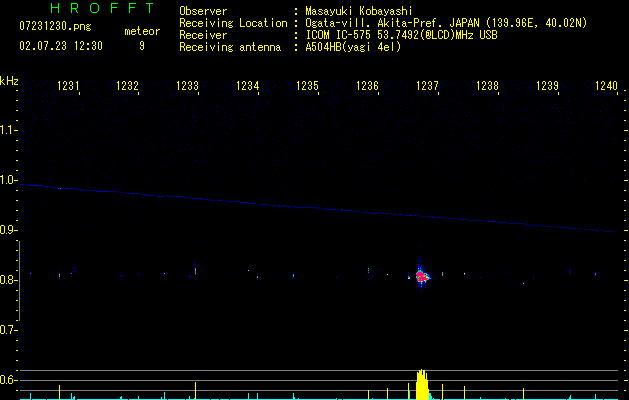Click the meteor count value 9
The width and height of the screenshot is (629, 400).
click(141, 46)
